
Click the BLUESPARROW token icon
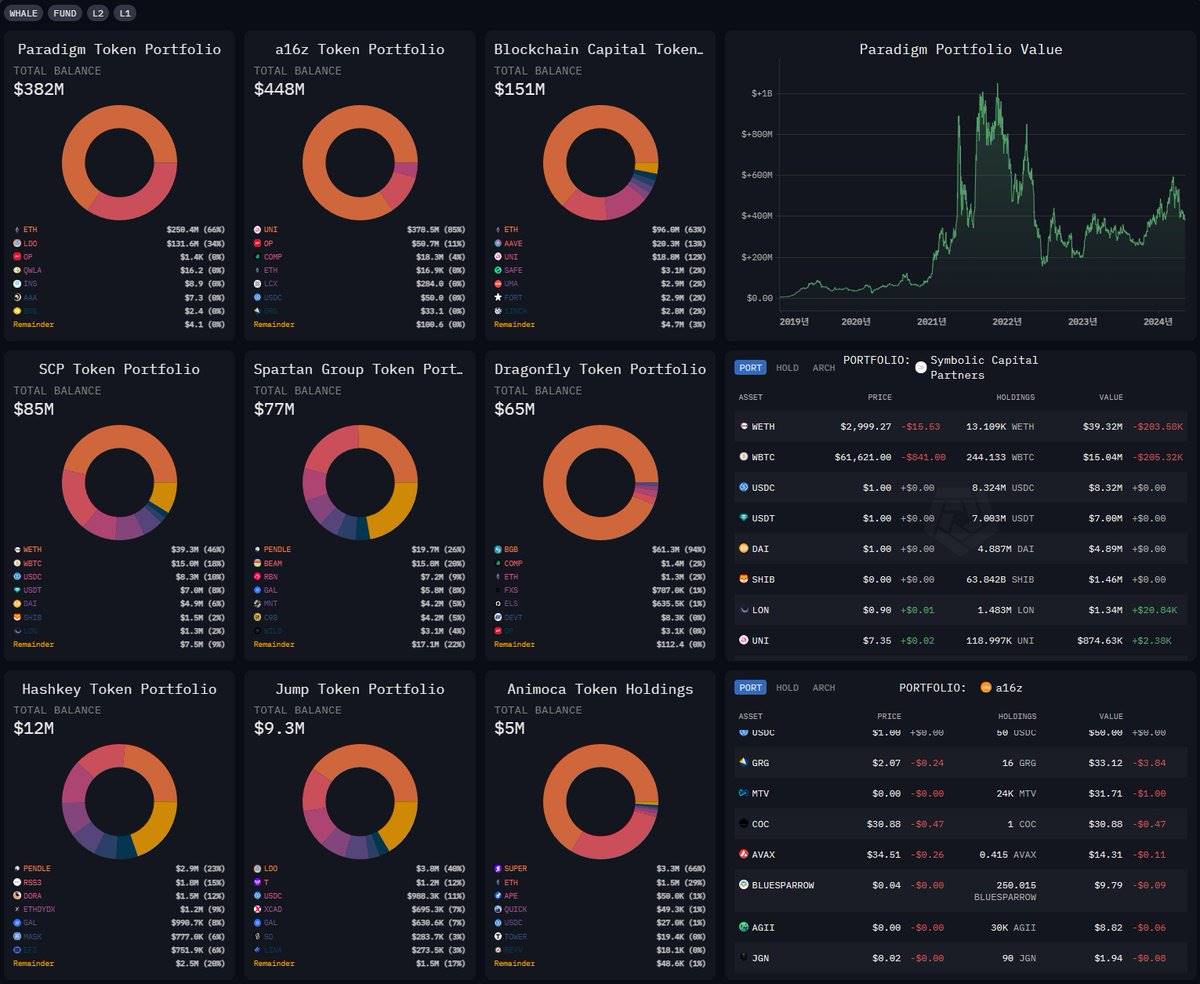point(744,885)
